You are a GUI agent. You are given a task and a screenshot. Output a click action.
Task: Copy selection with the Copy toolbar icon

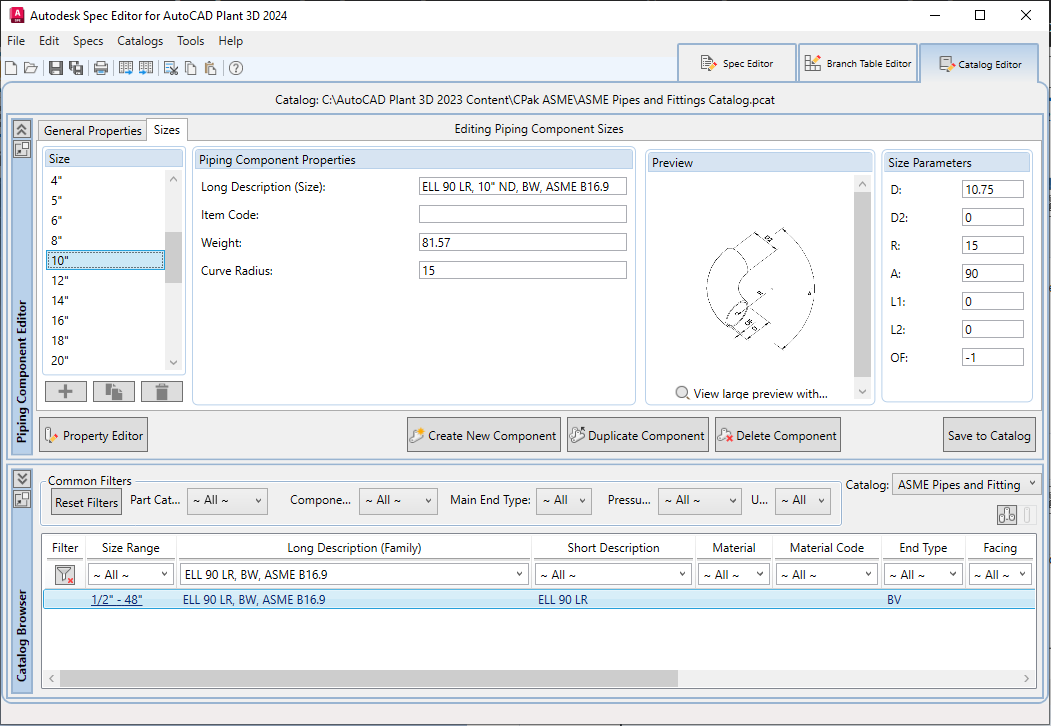[x=190, y=68]
